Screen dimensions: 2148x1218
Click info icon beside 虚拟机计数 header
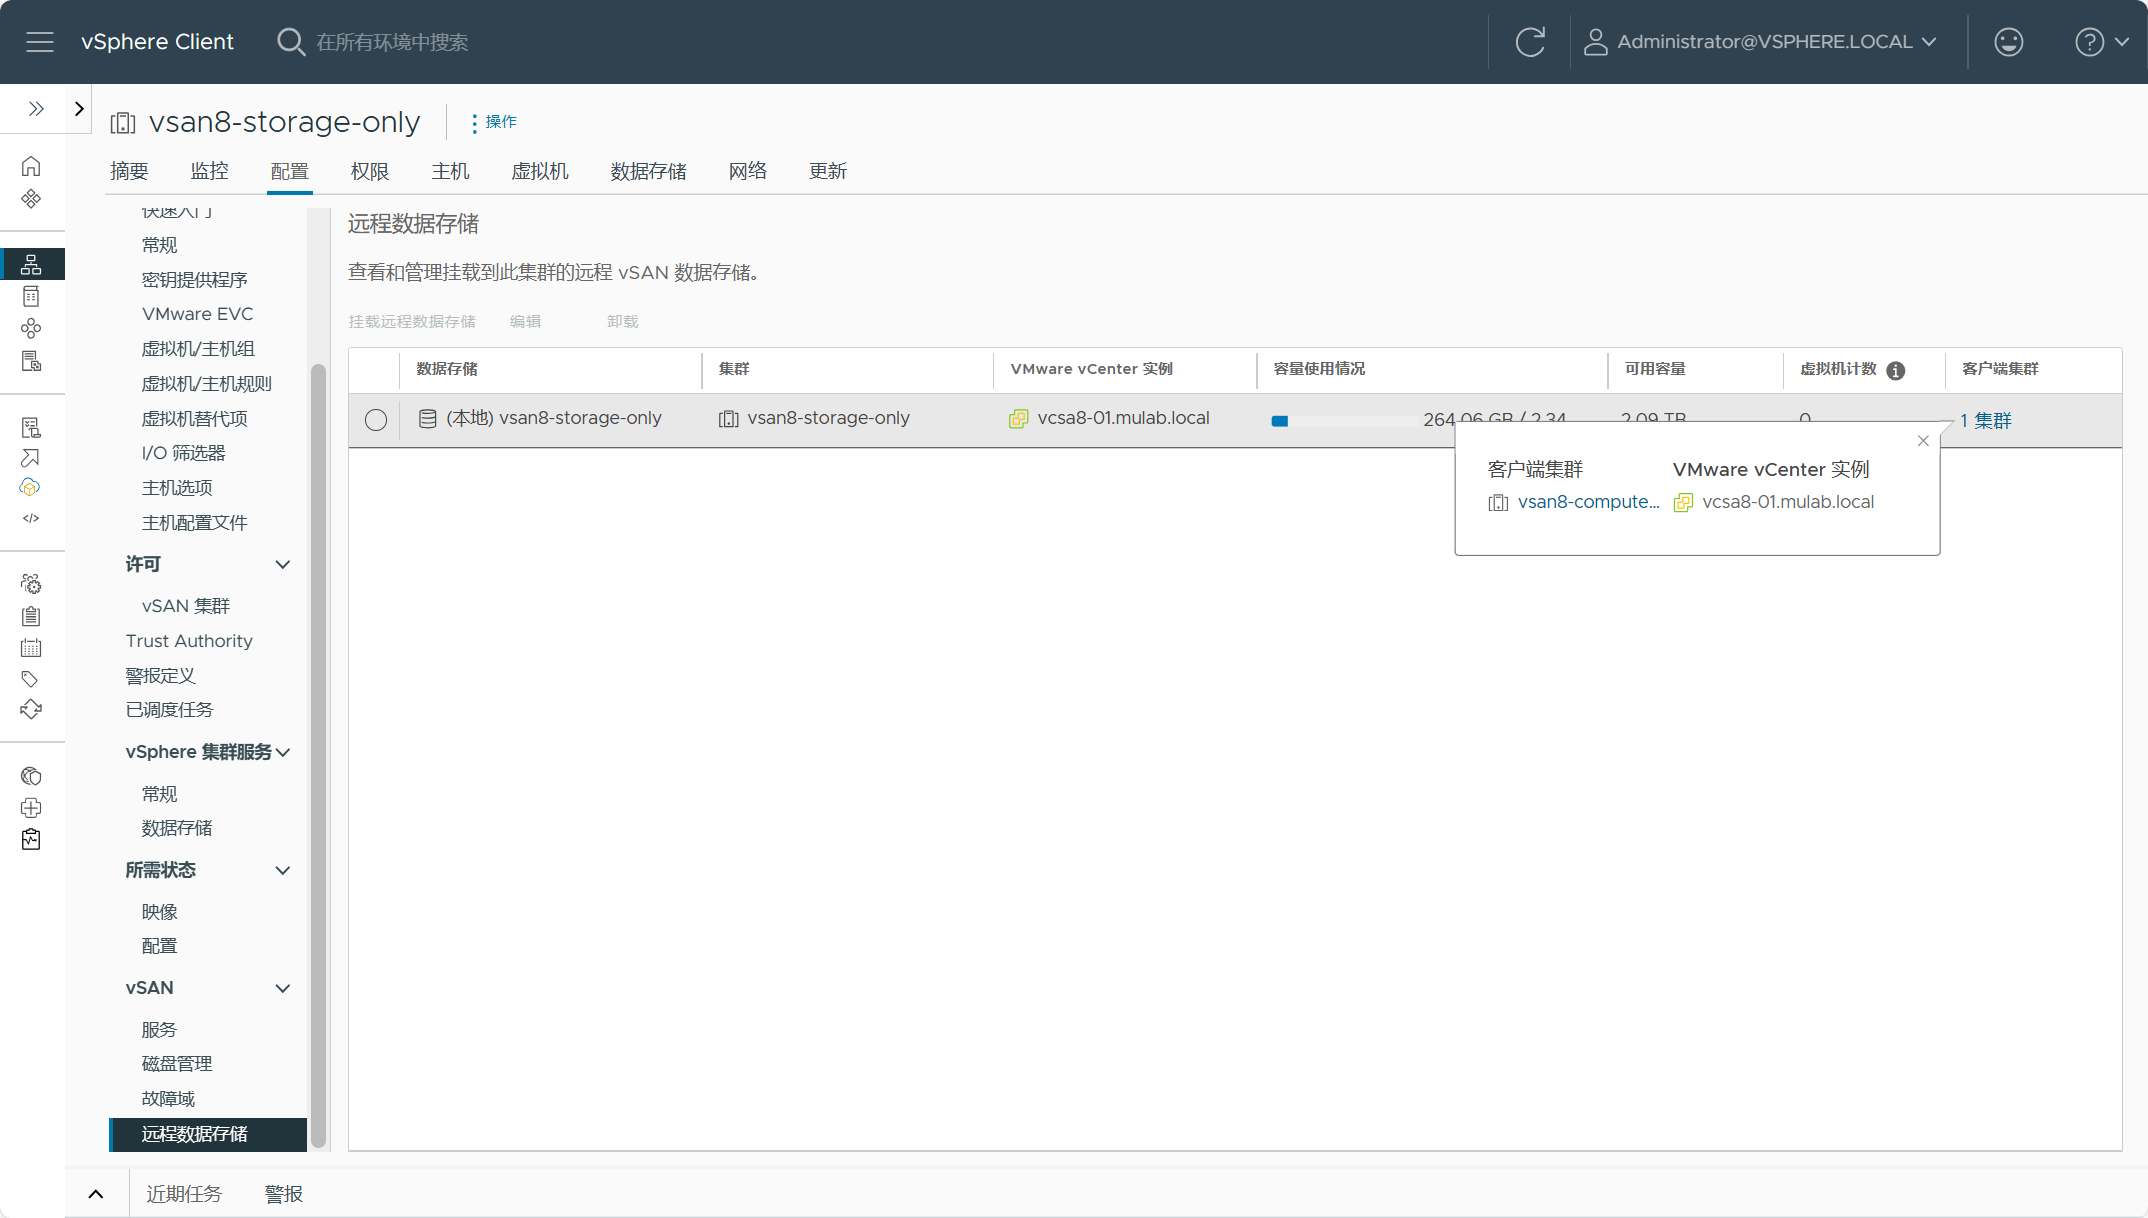1895,370
